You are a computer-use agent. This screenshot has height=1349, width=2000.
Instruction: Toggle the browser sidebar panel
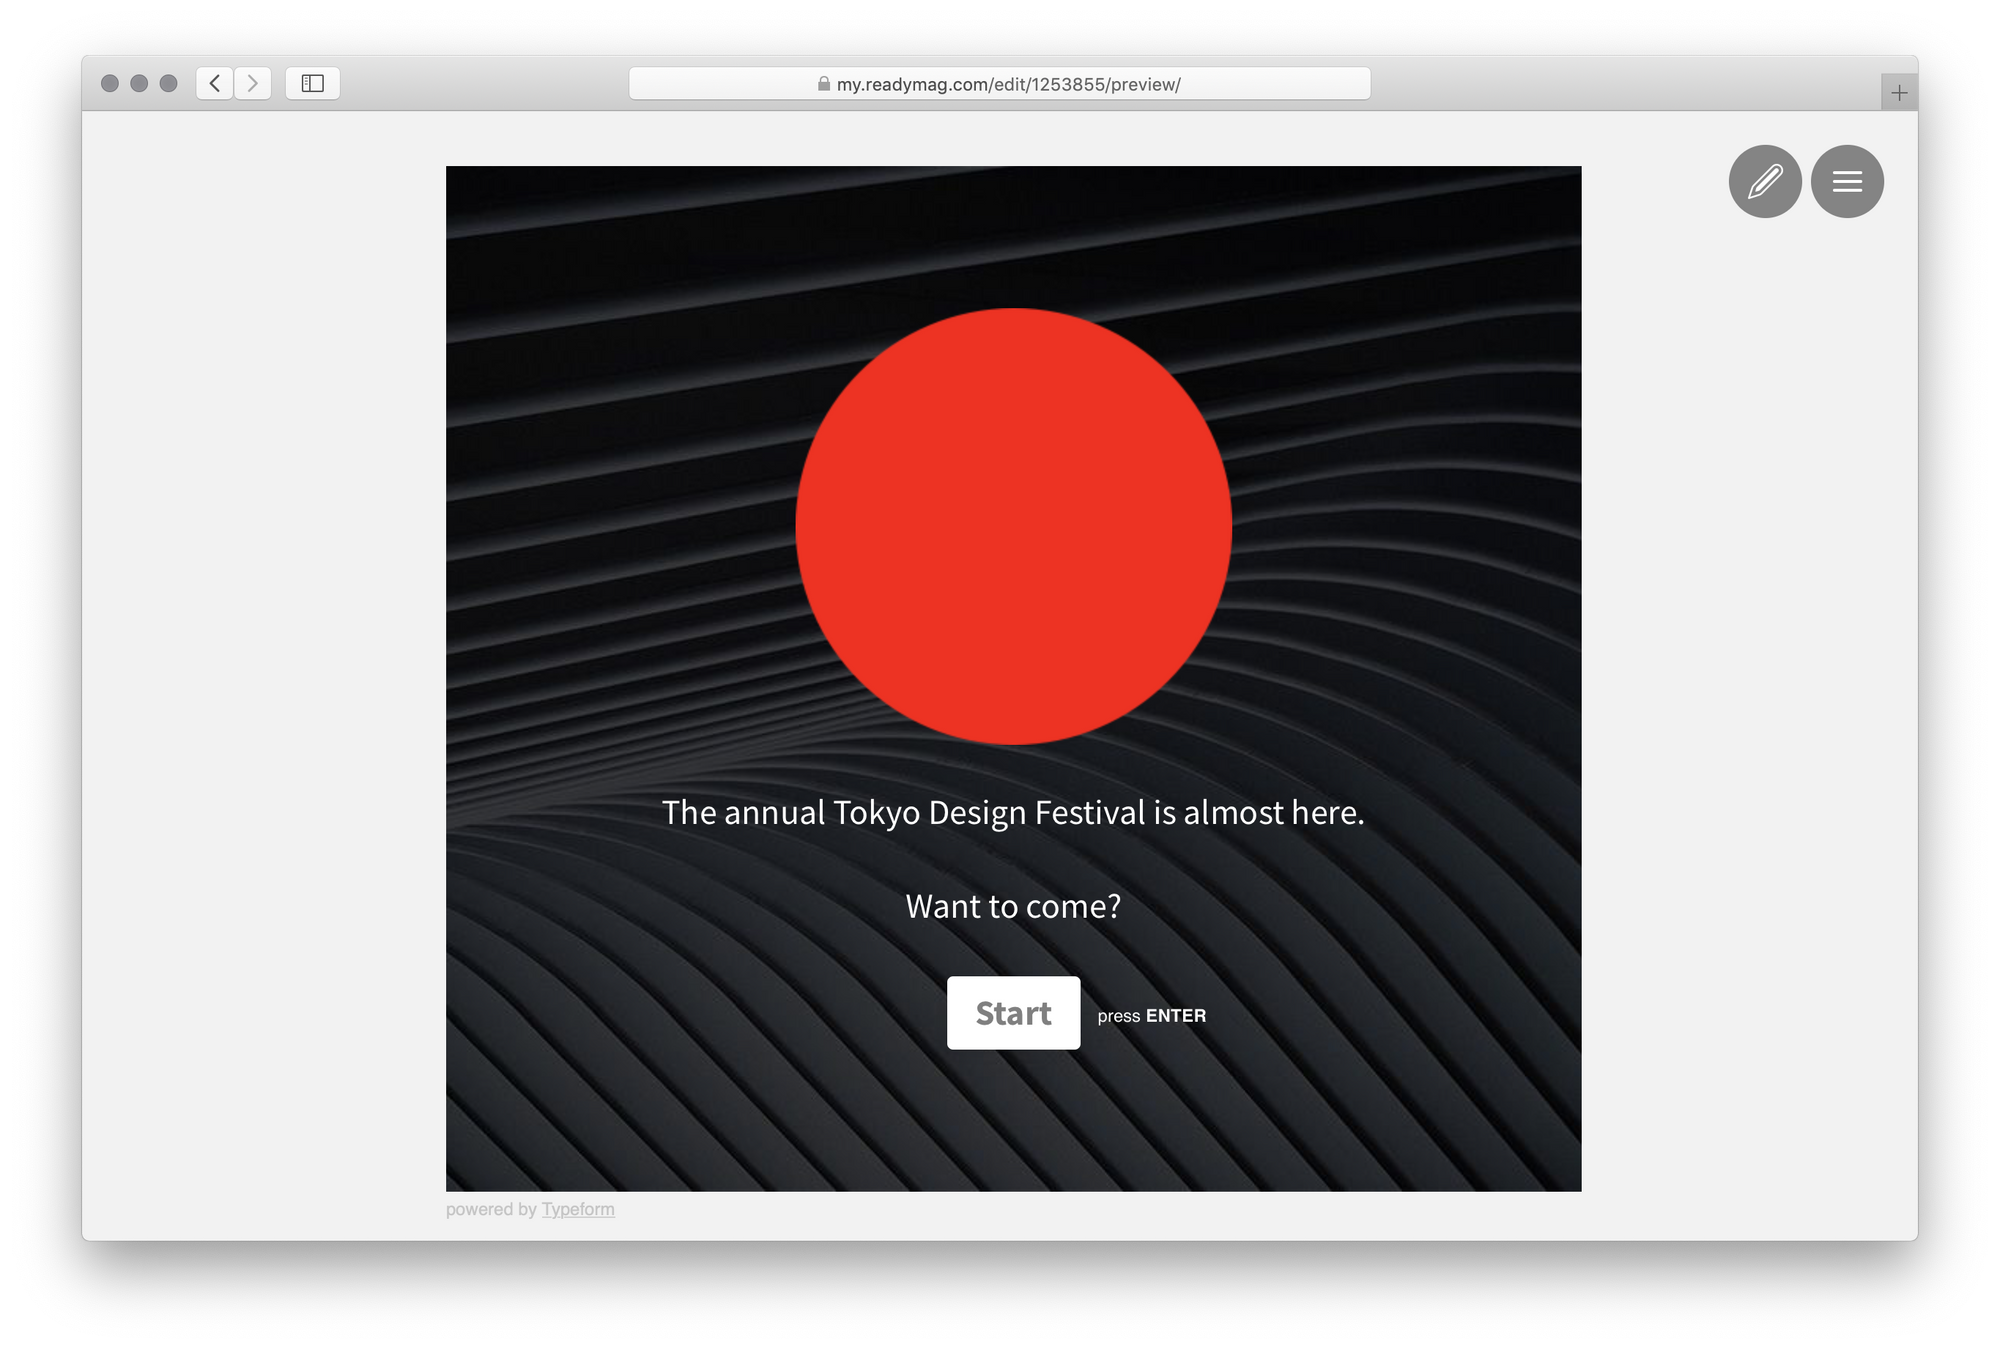[313, 83]
